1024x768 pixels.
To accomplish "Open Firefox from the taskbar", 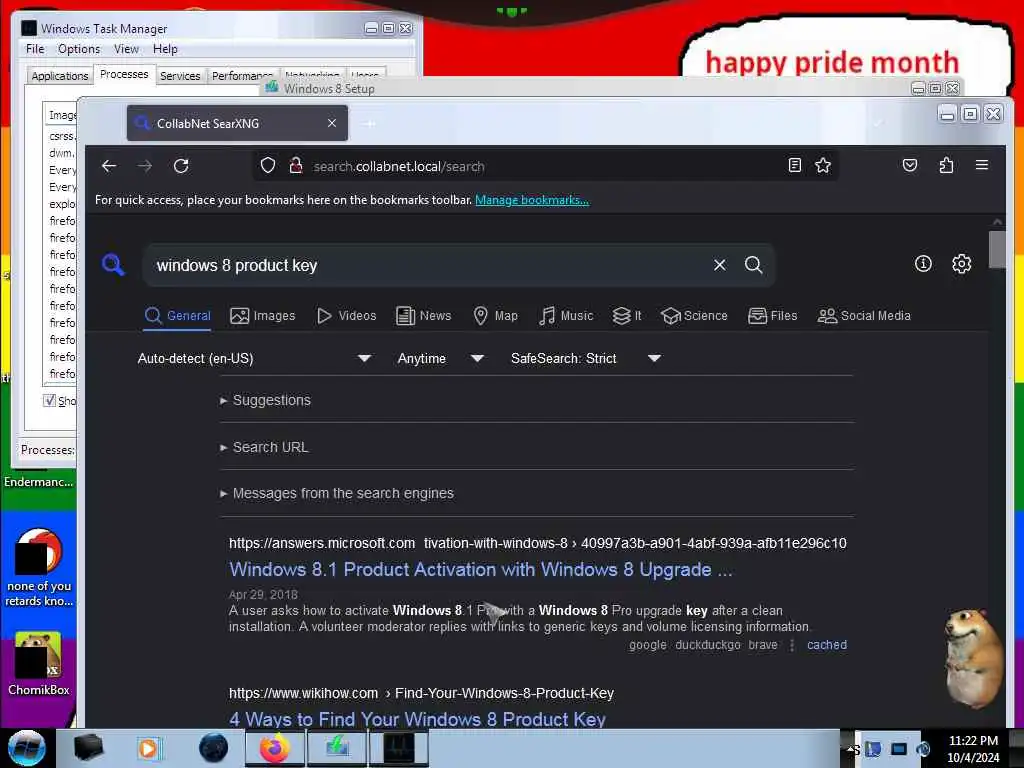I will pos(274,748).
